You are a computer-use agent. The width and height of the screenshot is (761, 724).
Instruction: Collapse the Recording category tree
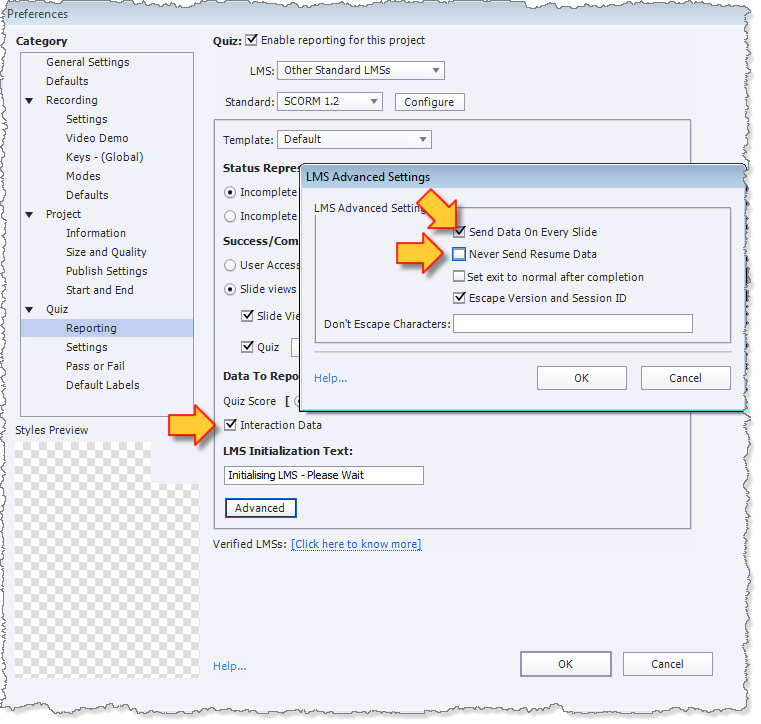click(30, 100)
